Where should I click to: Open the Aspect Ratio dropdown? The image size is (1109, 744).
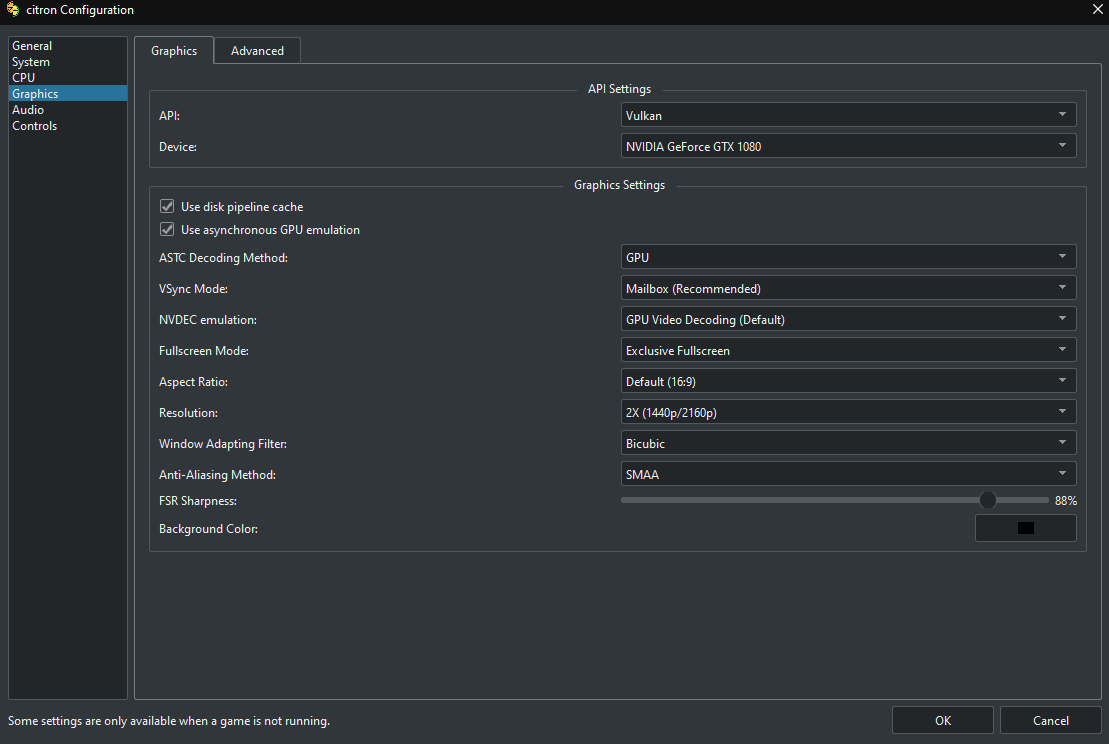click(x=849, y=382)
